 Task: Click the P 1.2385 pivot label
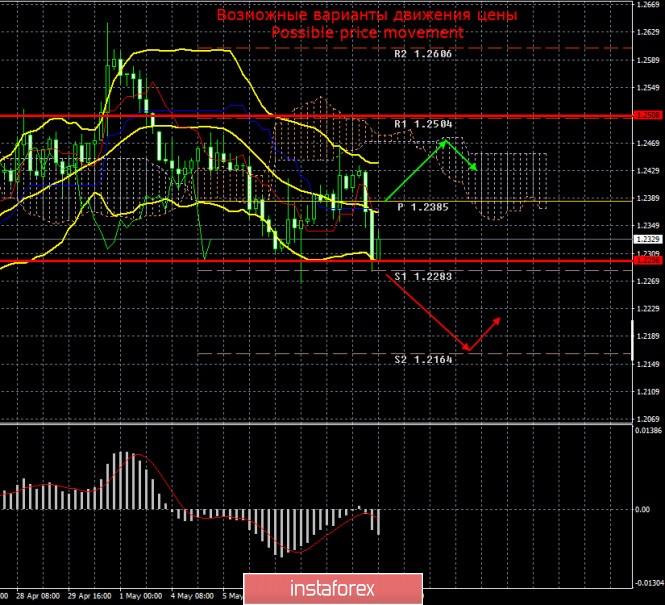422,207
